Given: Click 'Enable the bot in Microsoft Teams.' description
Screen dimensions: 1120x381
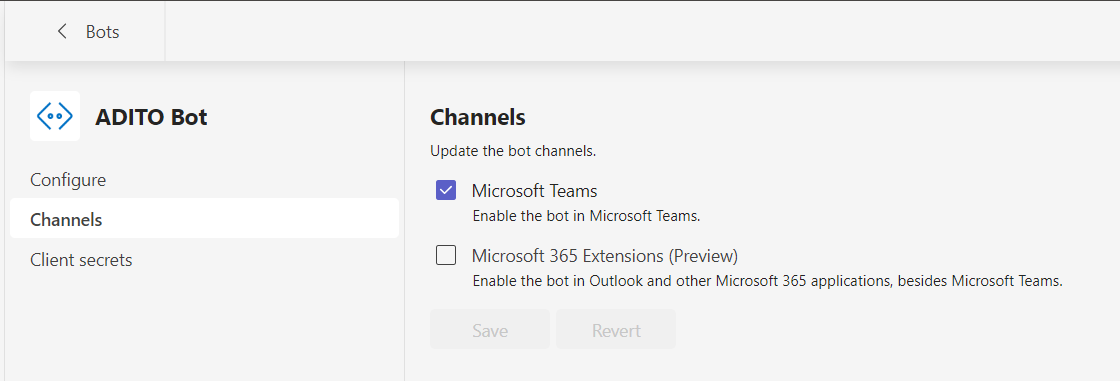Looking at the screenshot, I should click(x=586, y=216).
